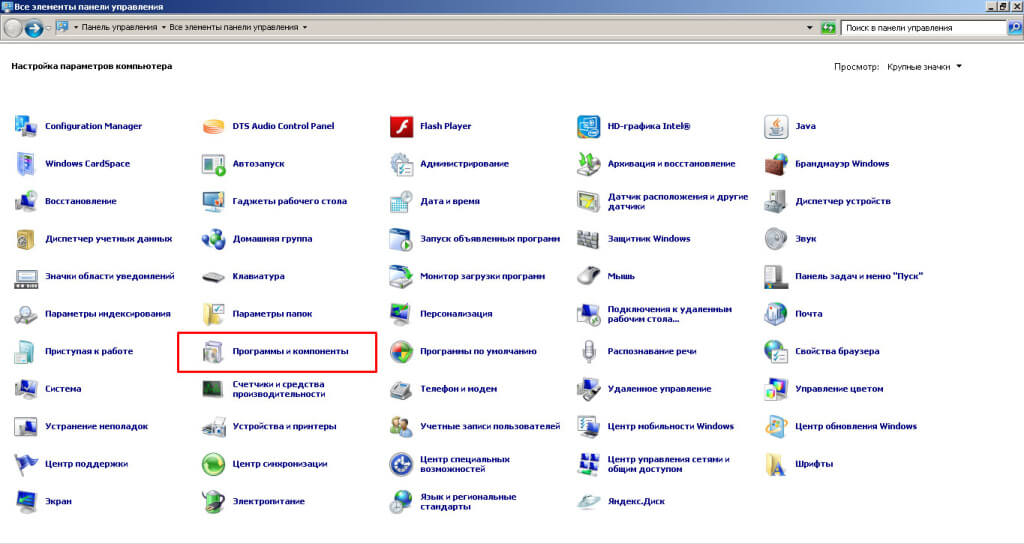
Task: Open the Шрифты icon
Action: 776,464
